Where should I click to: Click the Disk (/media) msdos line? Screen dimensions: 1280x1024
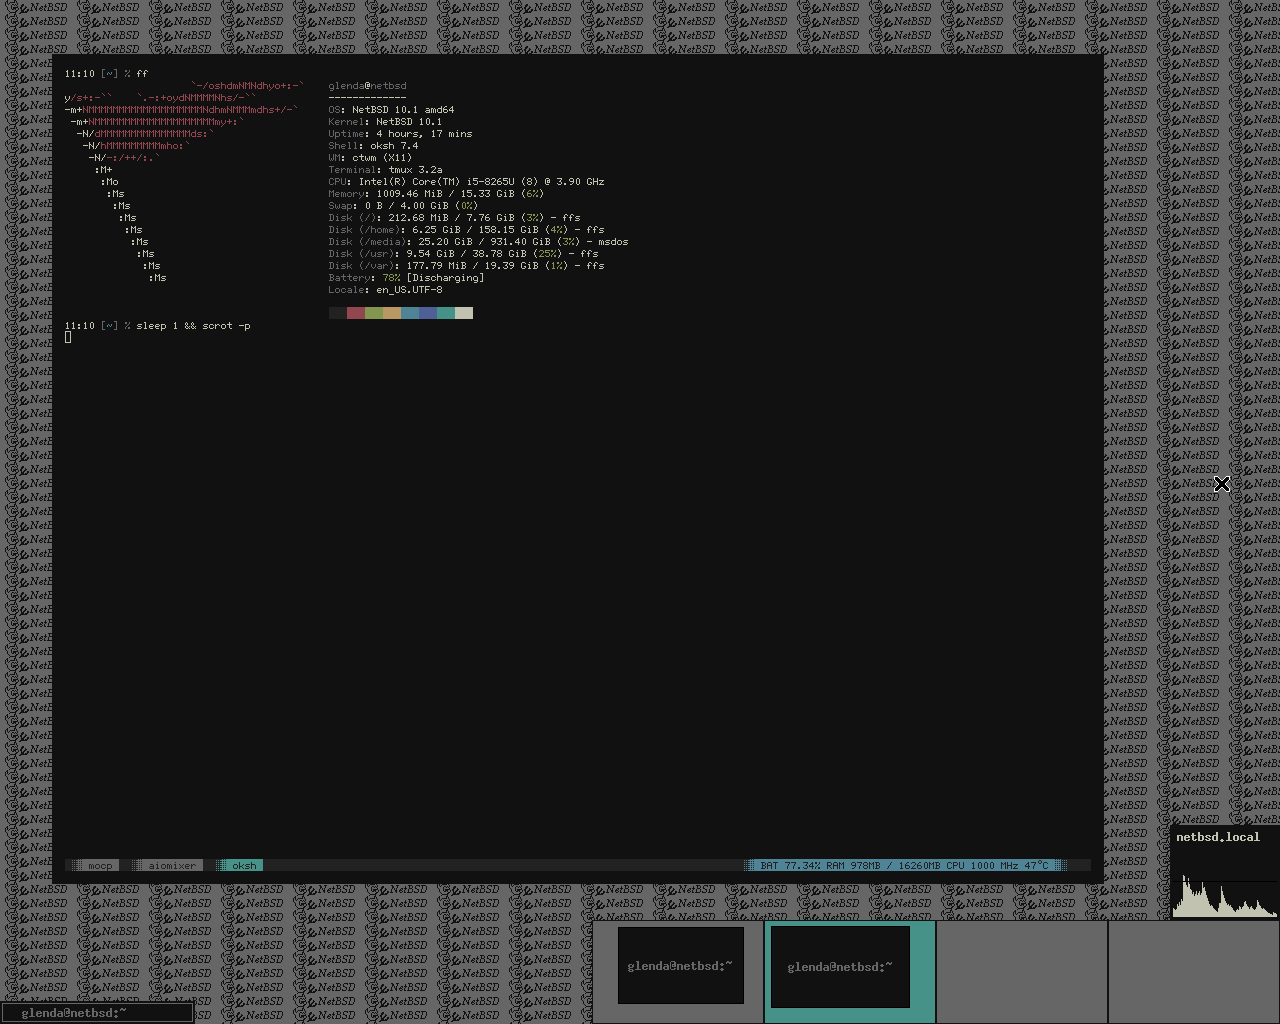point(478,242)
